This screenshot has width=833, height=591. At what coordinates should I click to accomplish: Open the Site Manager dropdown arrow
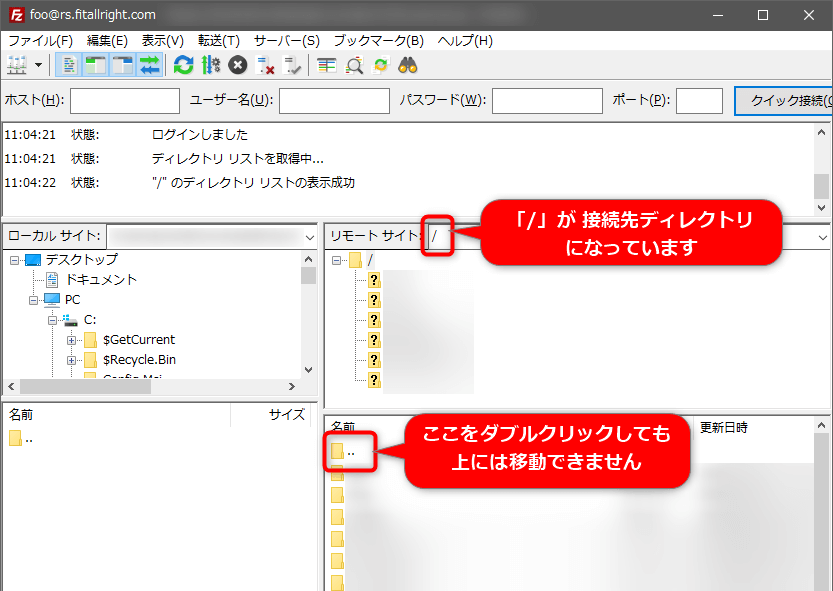(38, 65)
